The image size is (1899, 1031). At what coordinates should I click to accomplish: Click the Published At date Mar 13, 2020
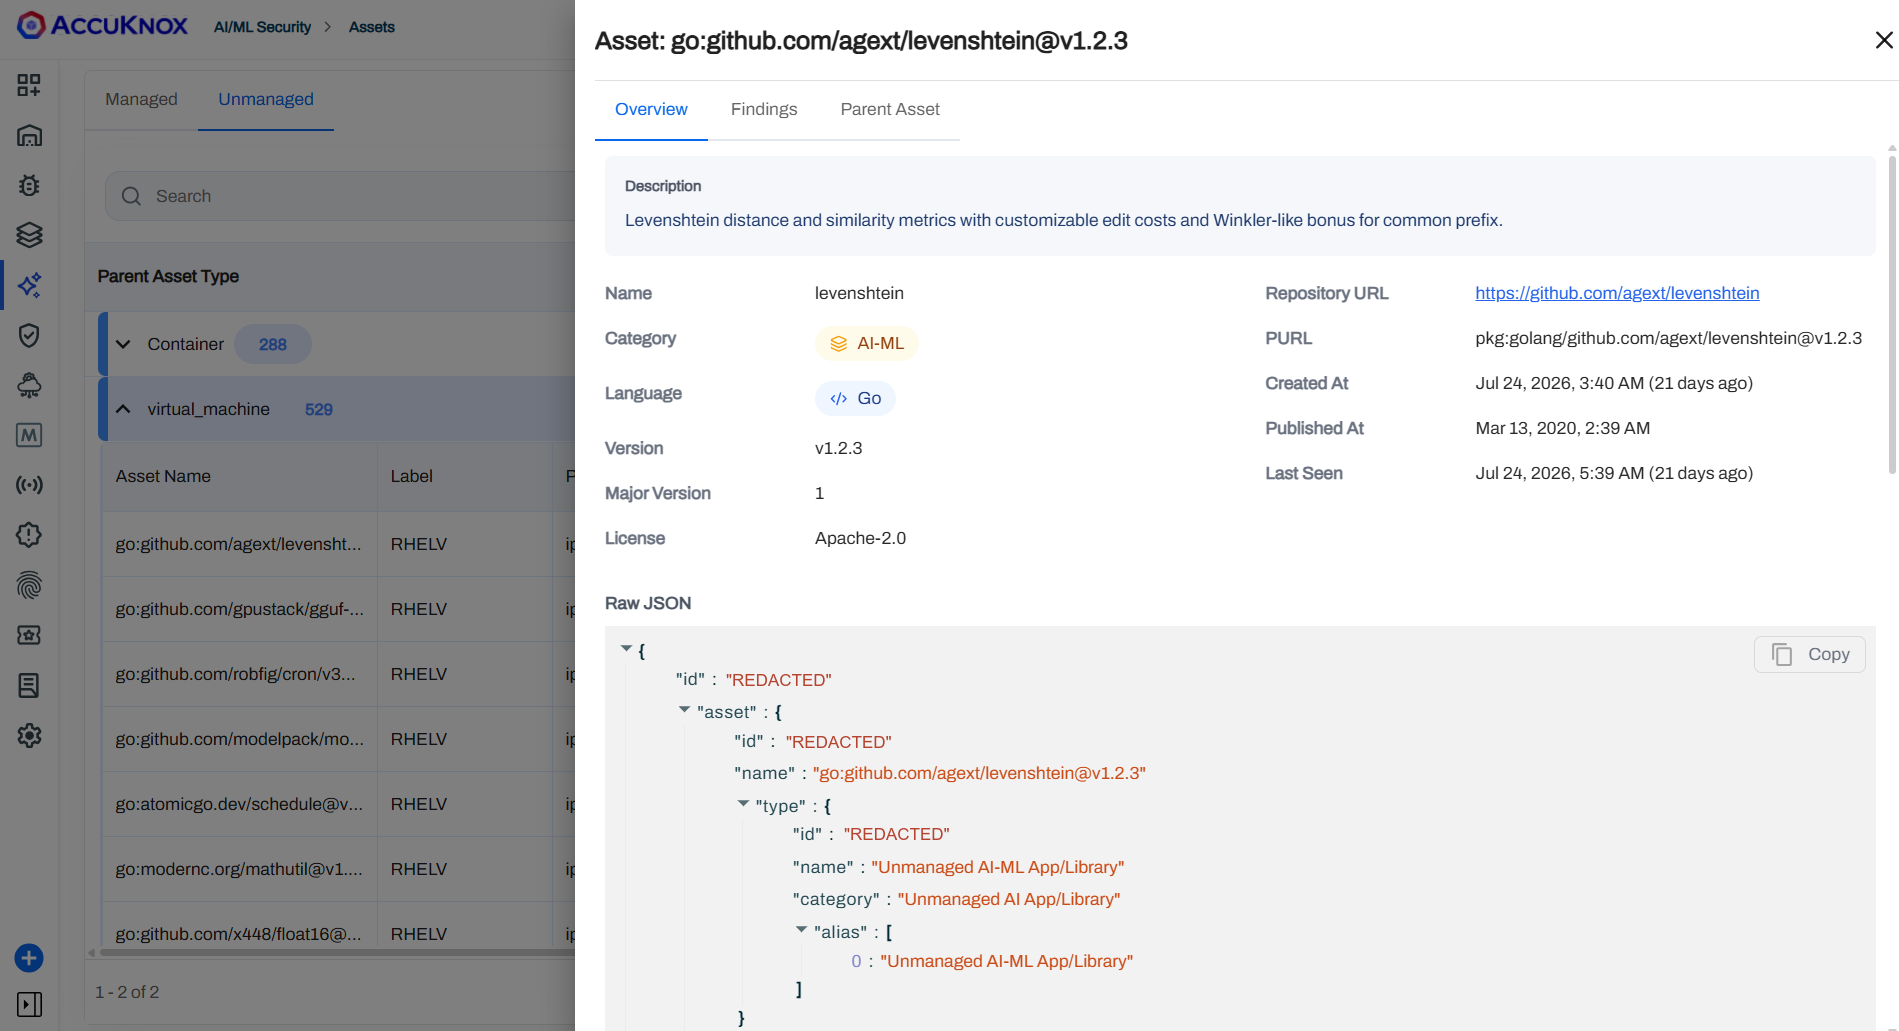click(1562, 428)
